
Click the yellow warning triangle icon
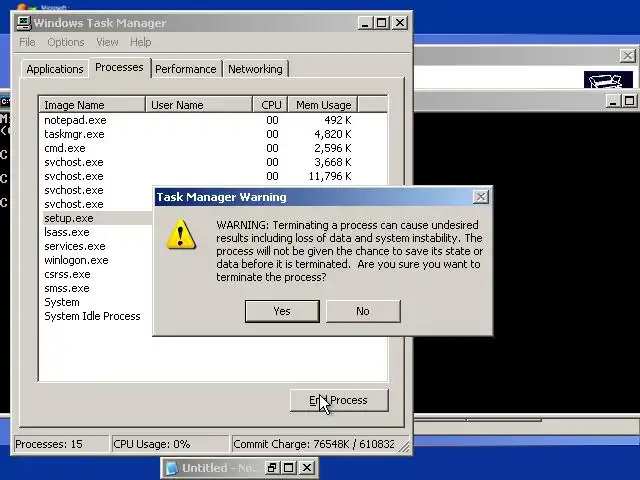[181, 234]
